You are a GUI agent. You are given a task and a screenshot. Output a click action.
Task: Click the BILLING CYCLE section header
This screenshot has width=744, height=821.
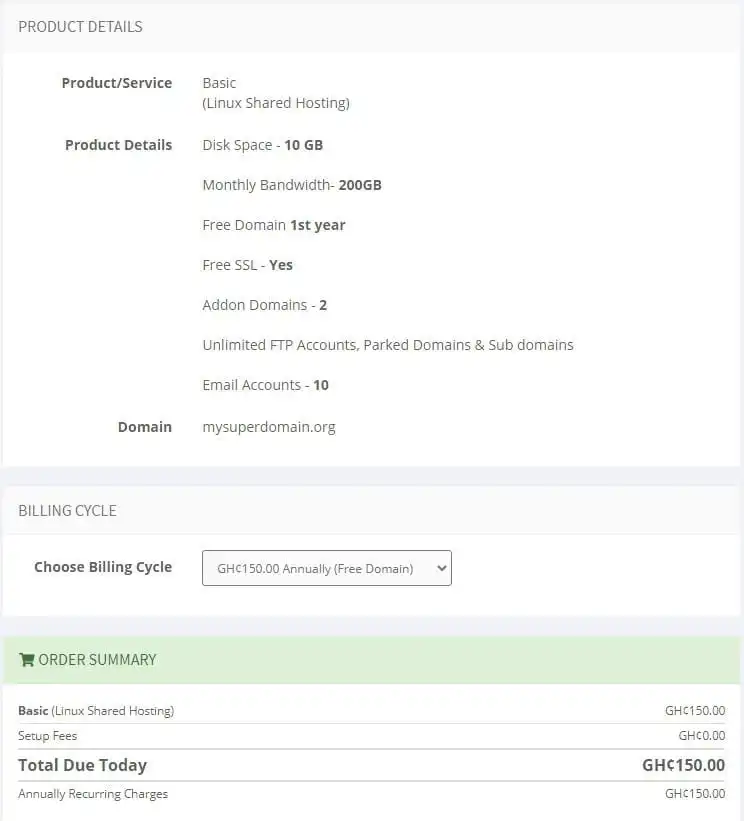pyautogui.click(x=67, y=510)
